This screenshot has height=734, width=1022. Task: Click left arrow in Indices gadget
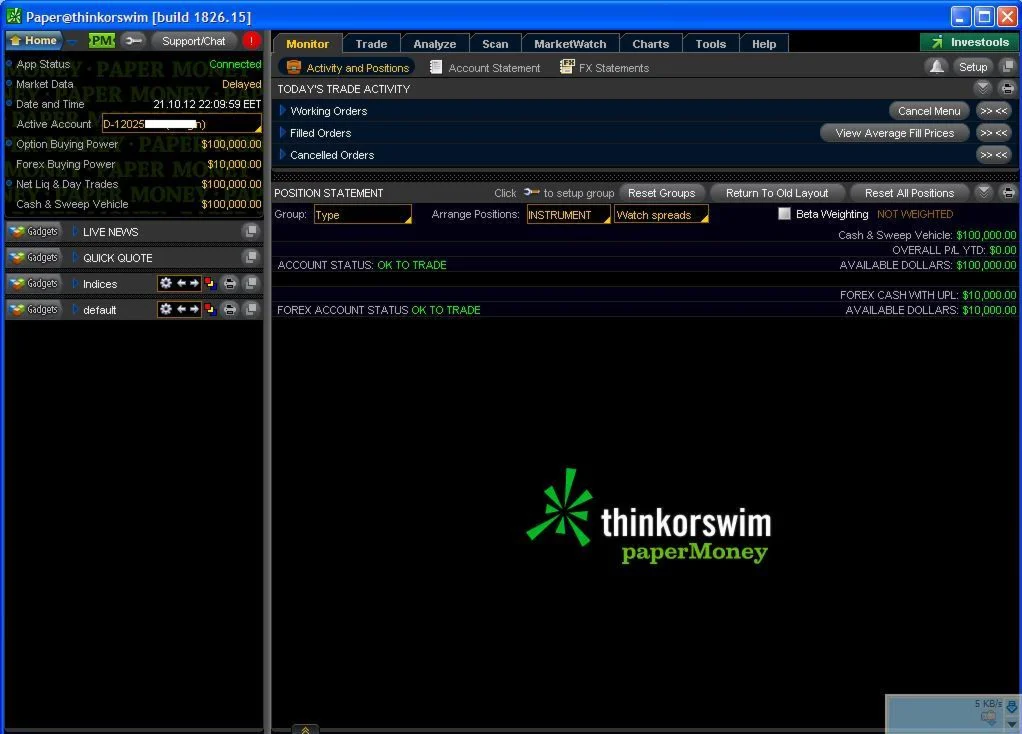click(181, 283)
